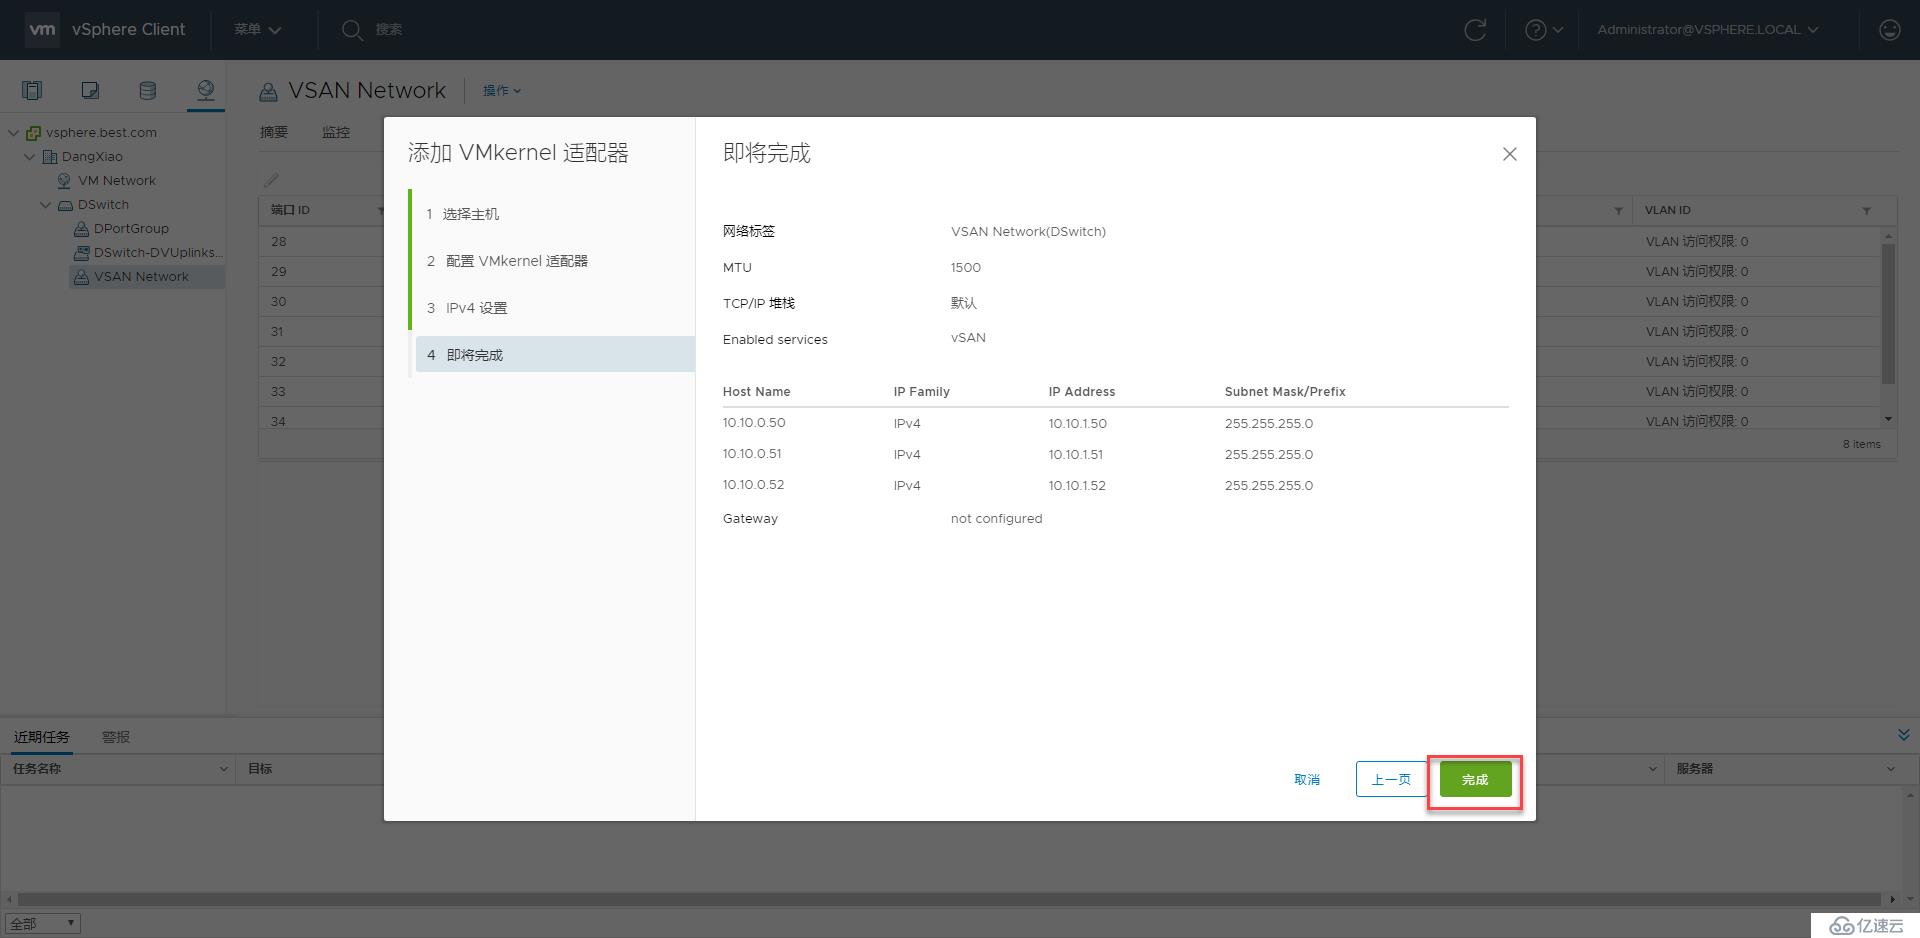Click the bottom horizontal scrollbar
The width and height of the screenshot is (1920, 938).
pyautogui.click(x=950, y=899)
